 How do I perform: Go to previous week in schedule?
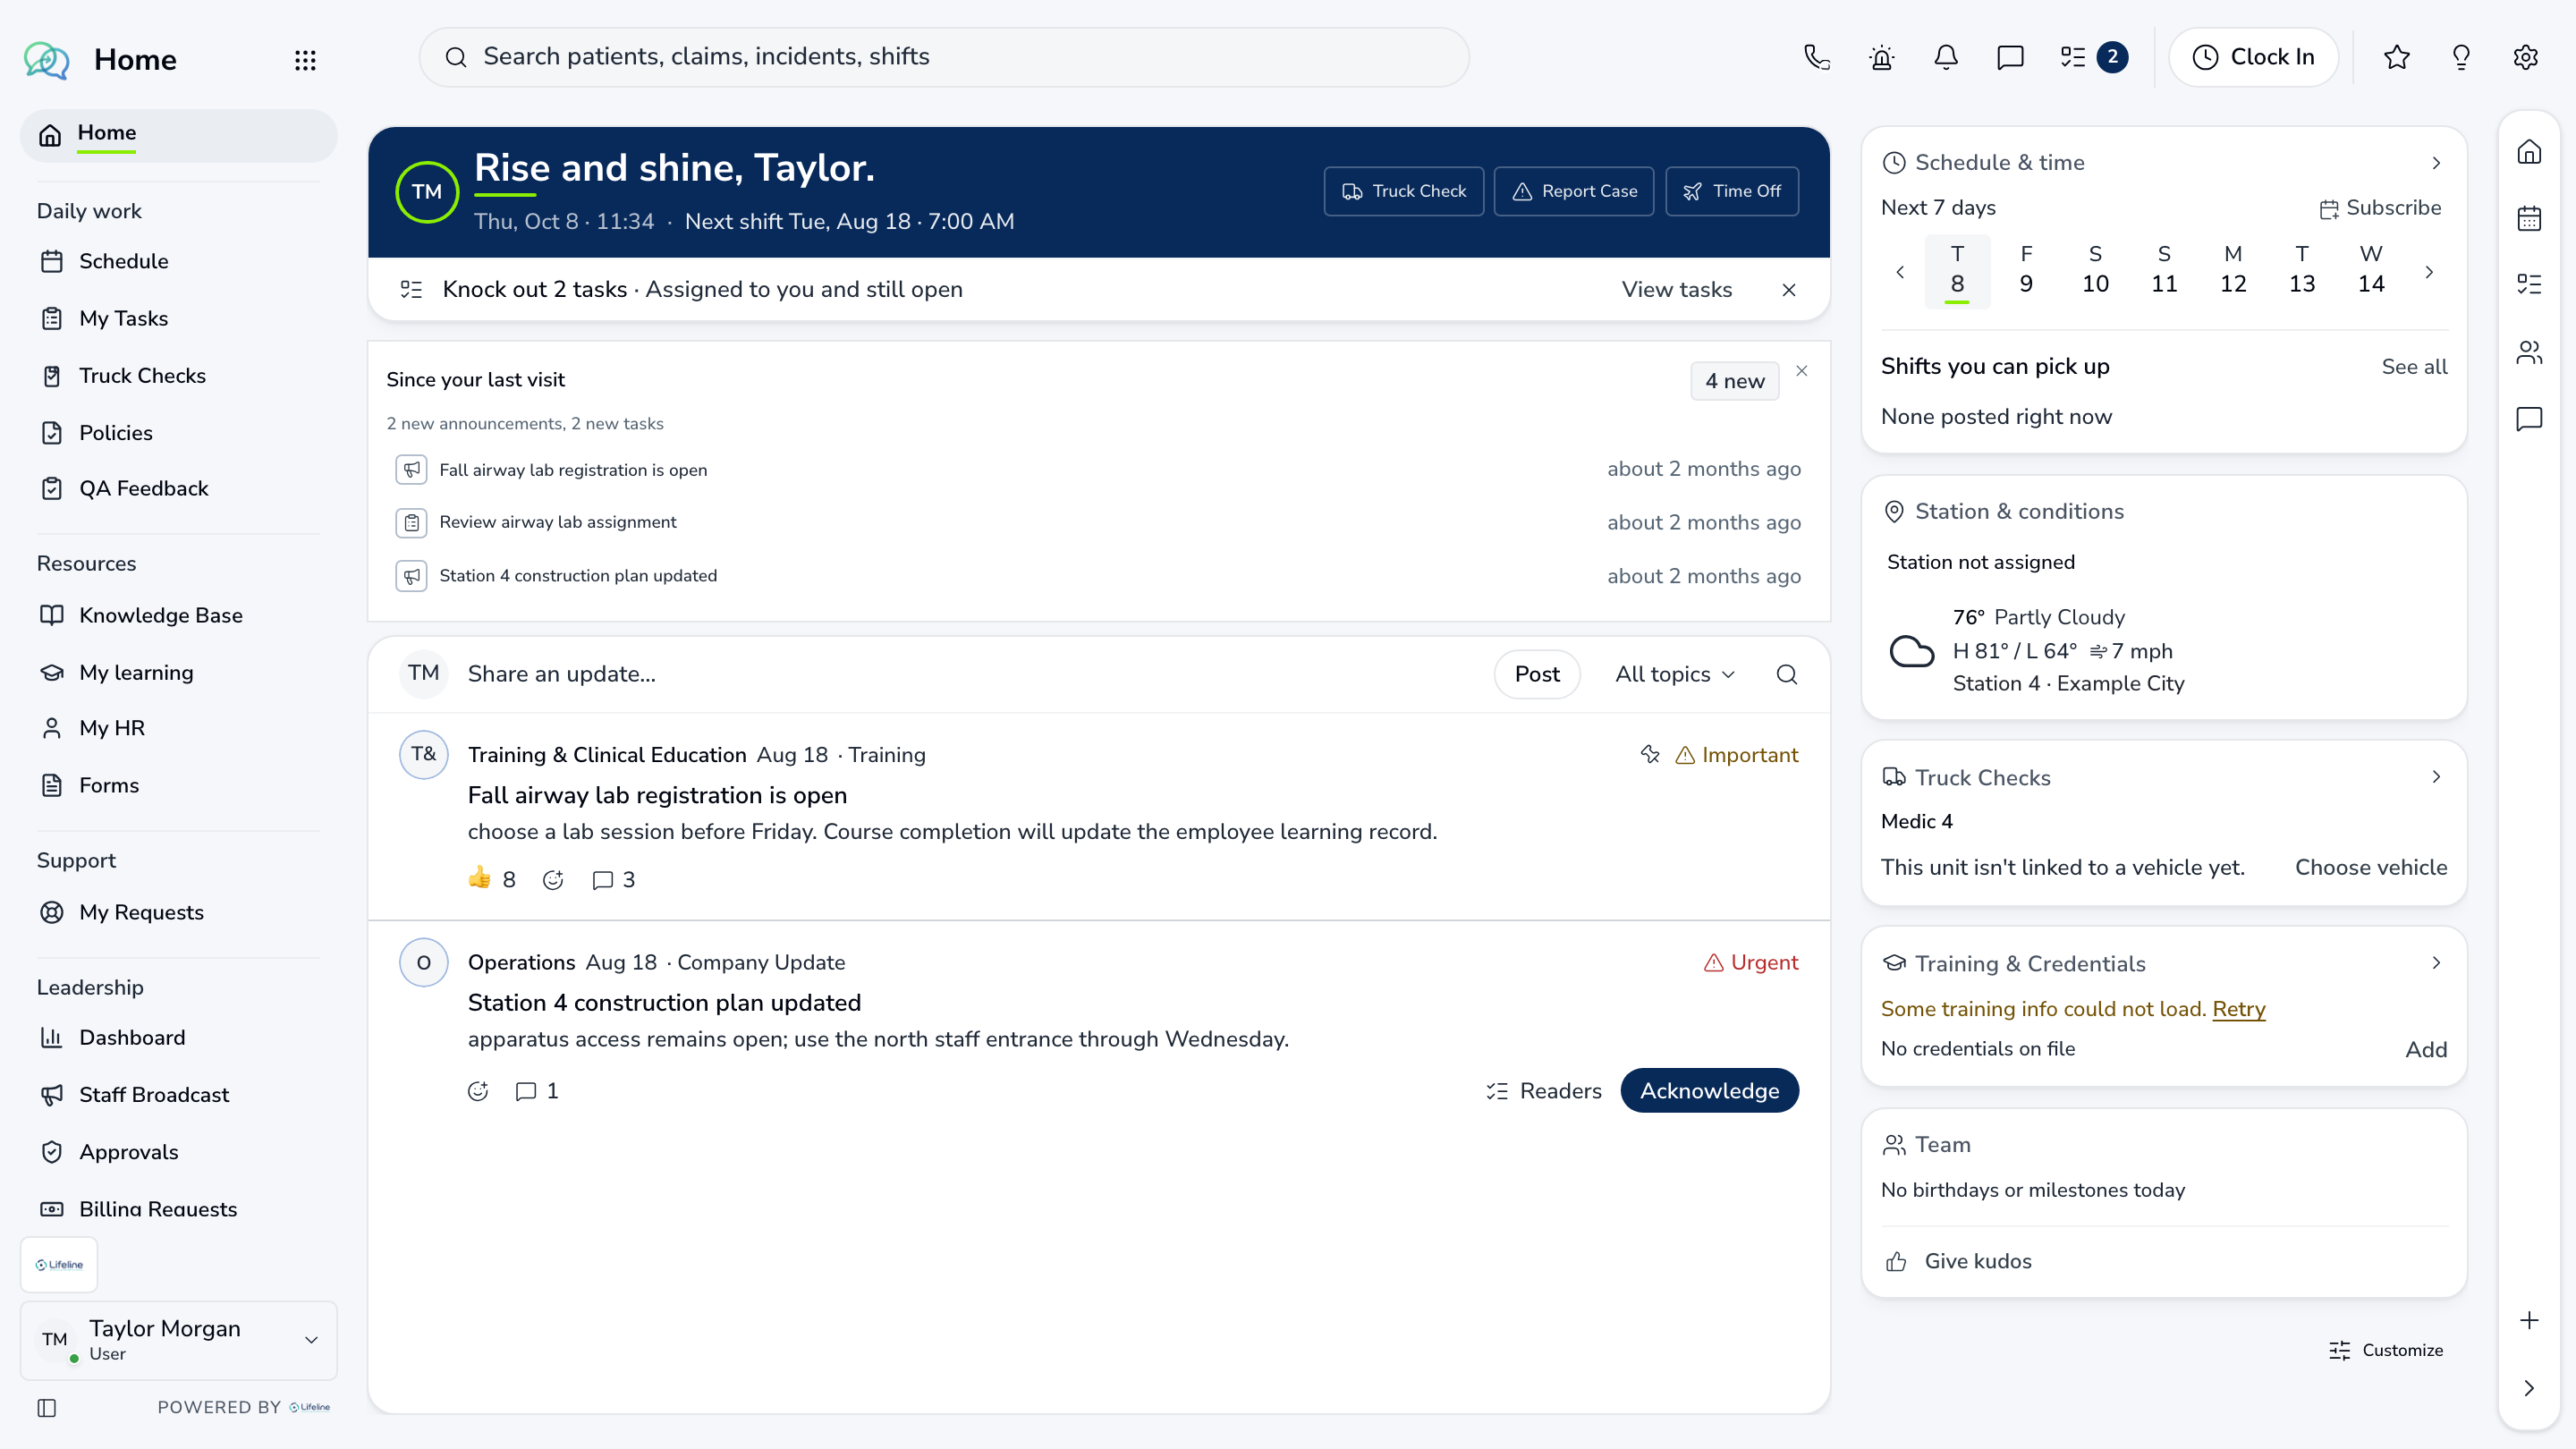1900,272
